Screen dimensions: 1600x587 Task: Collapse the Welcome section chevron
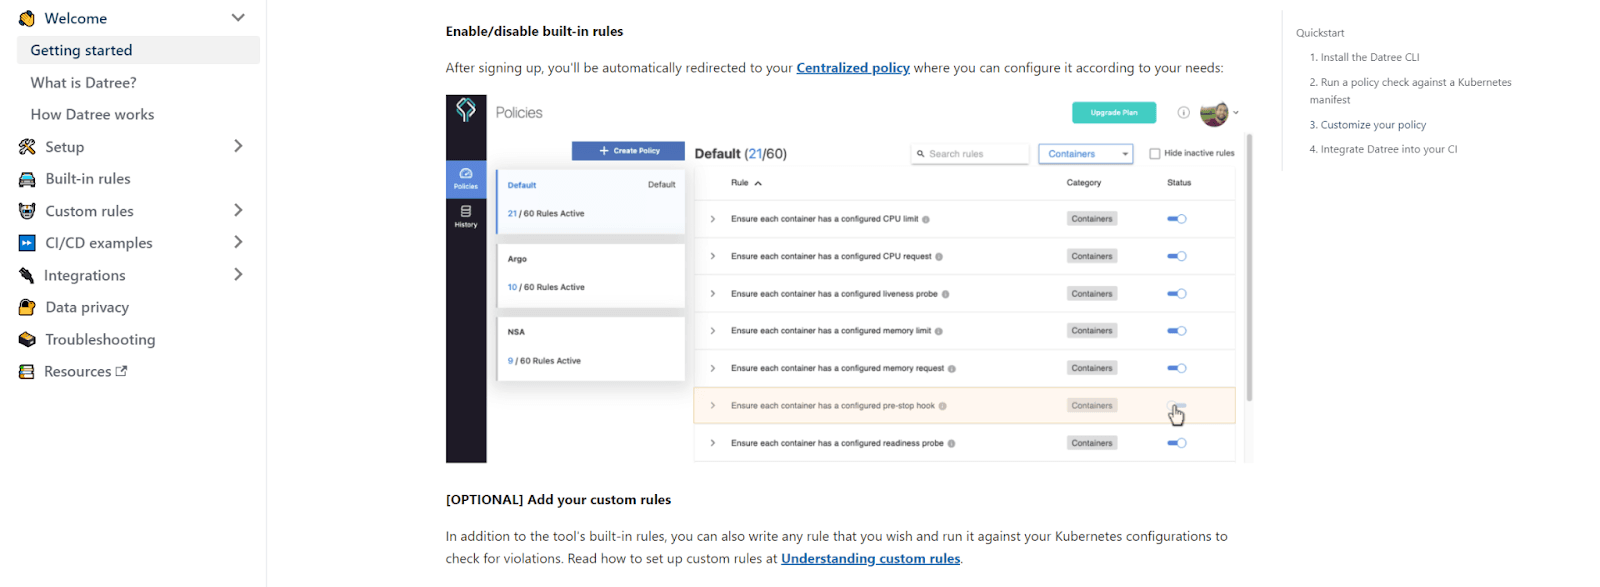point(238,18)
